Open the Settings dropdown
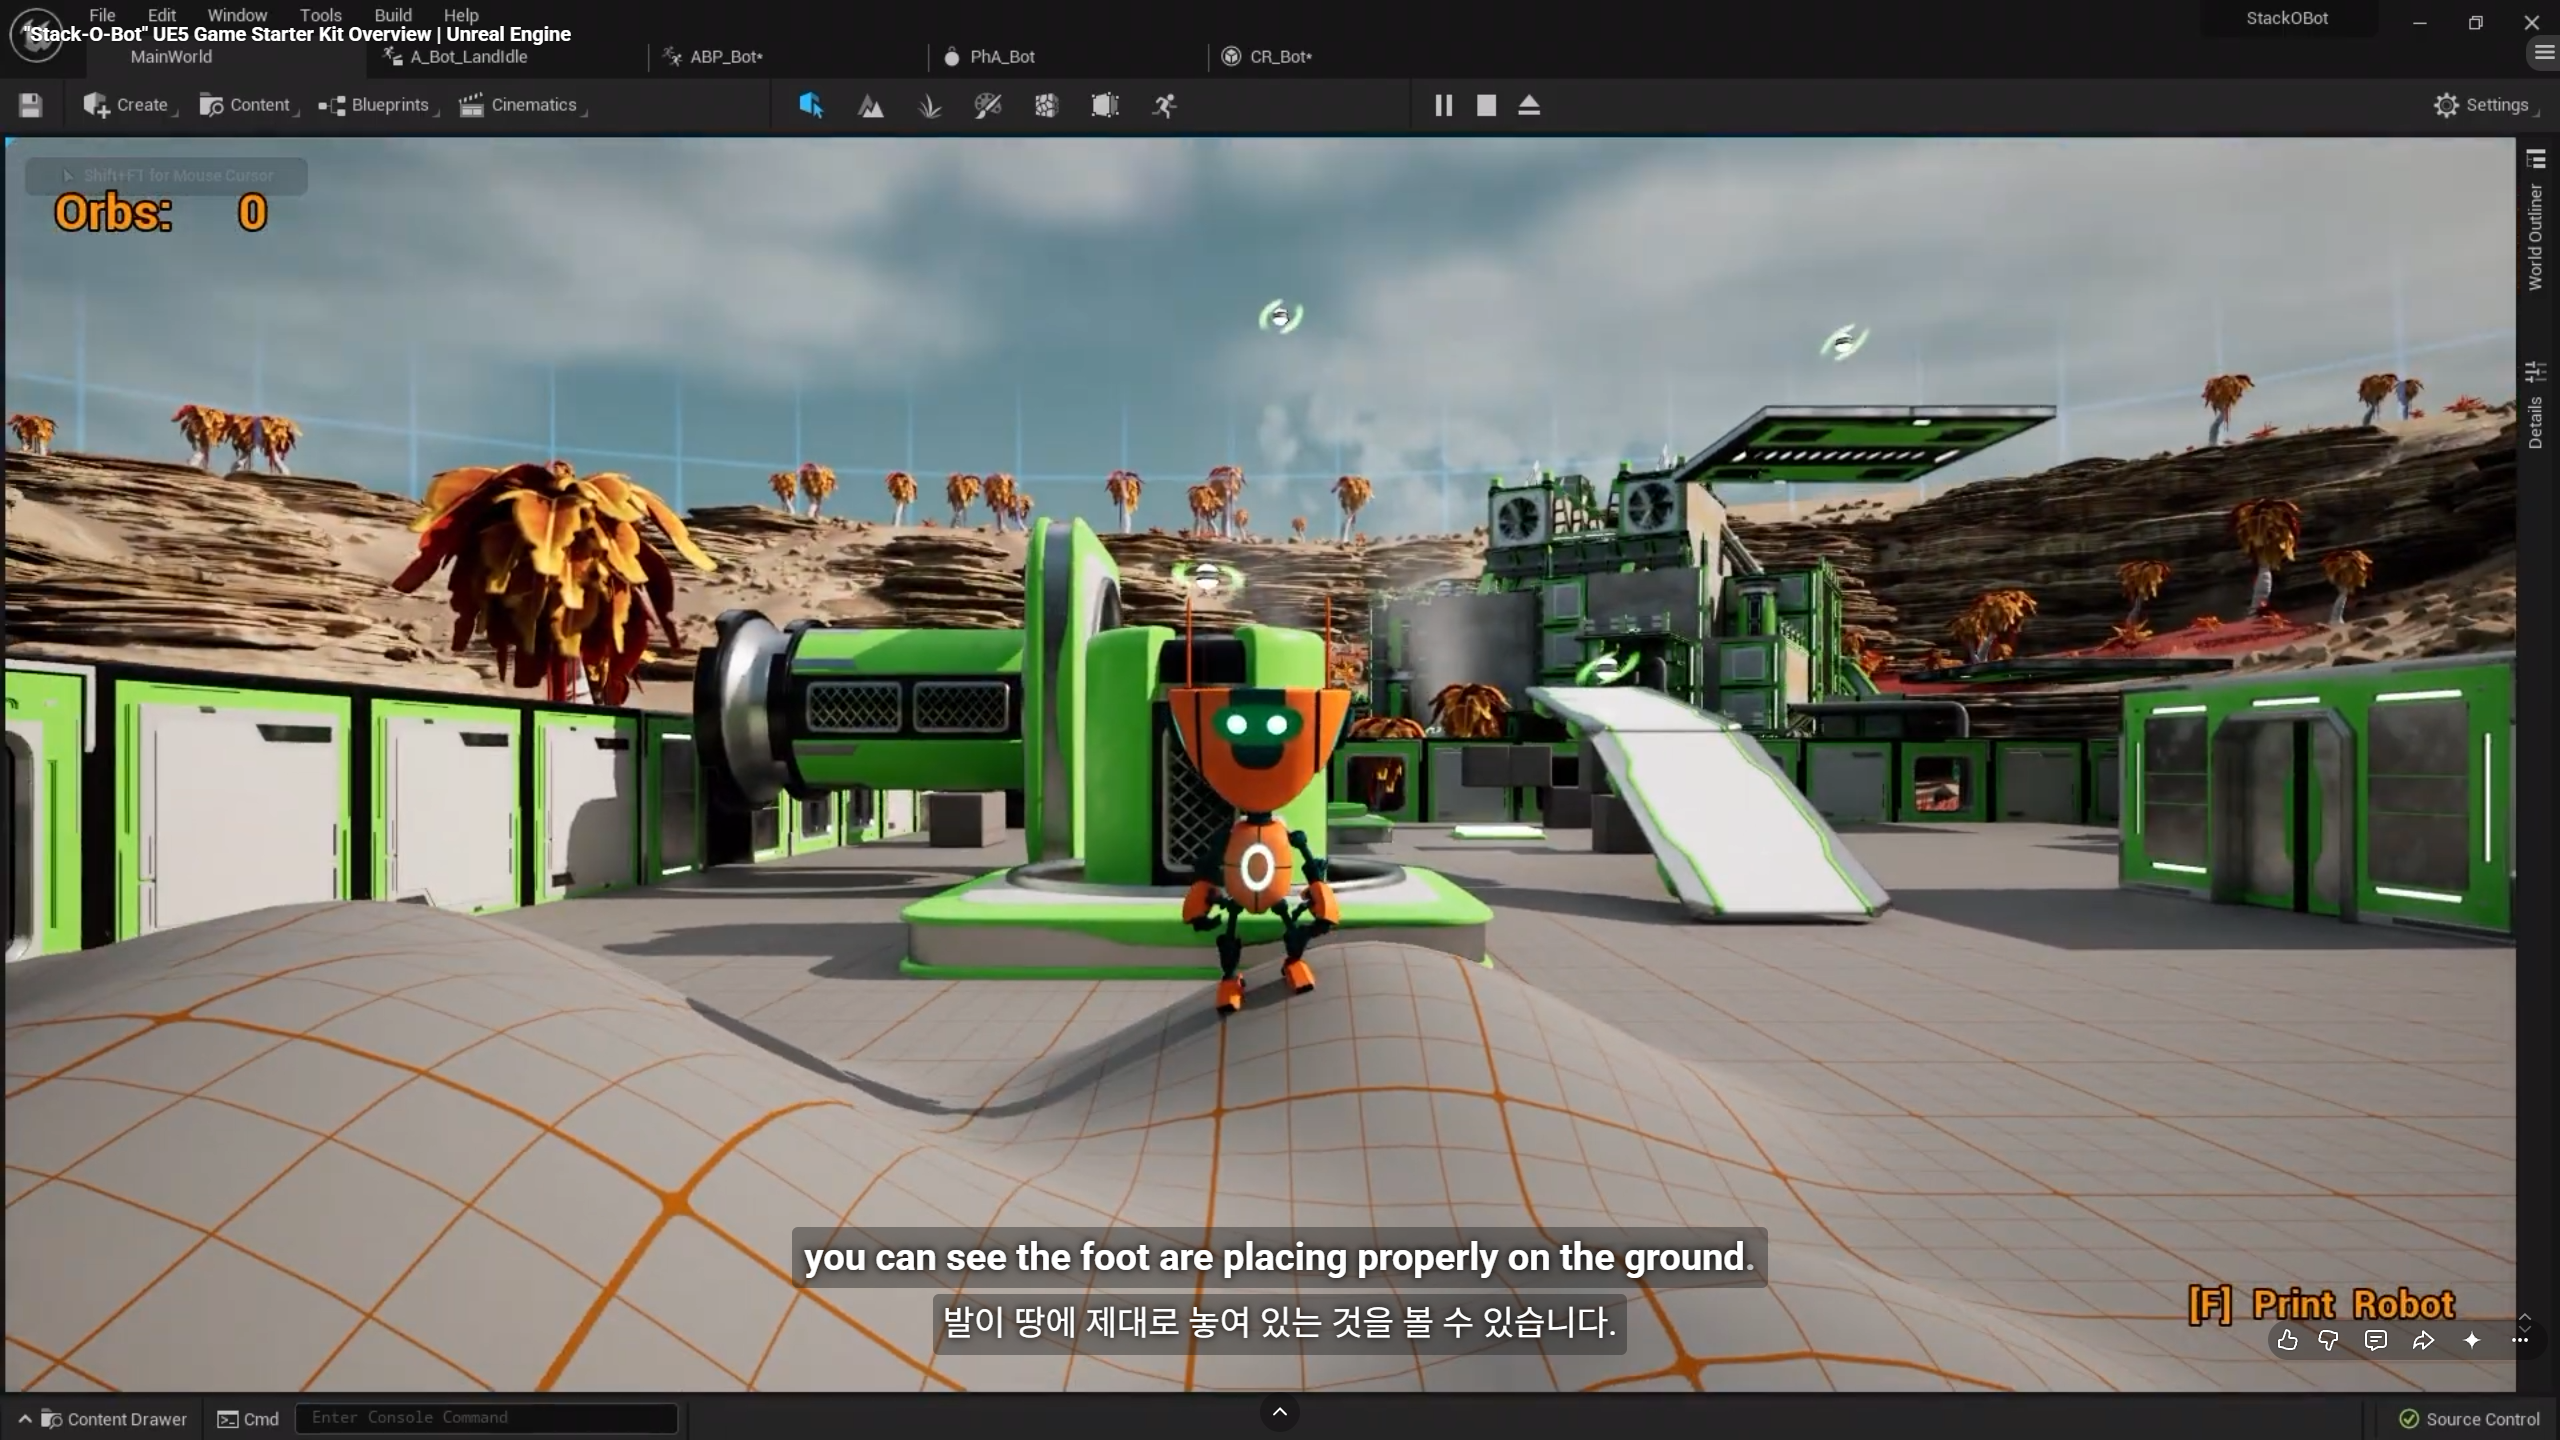Viewport: 2560px width, 1440px height. pos(2487,105)
